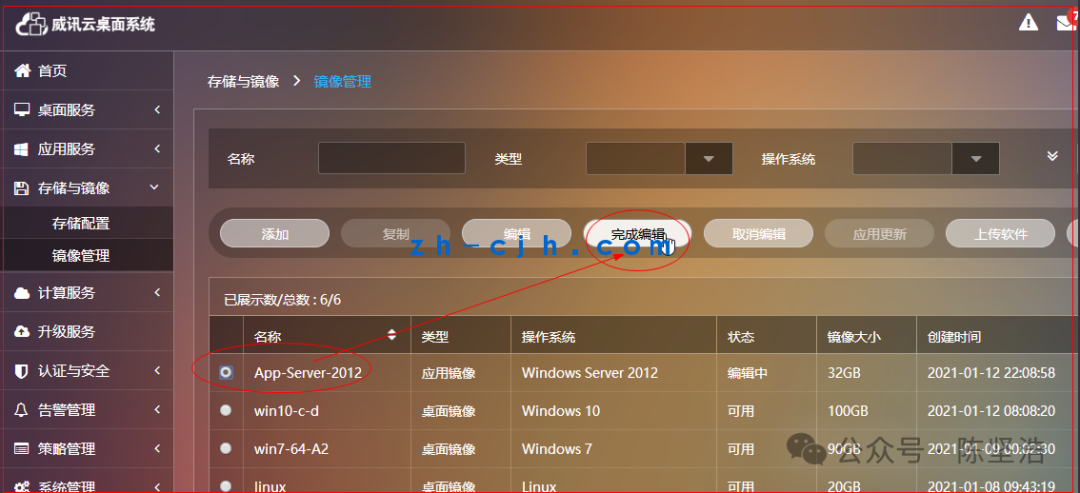Screen dimensions: 1080x493
Task: Open 存储配置 submenu item
Action: pos(81,224)
